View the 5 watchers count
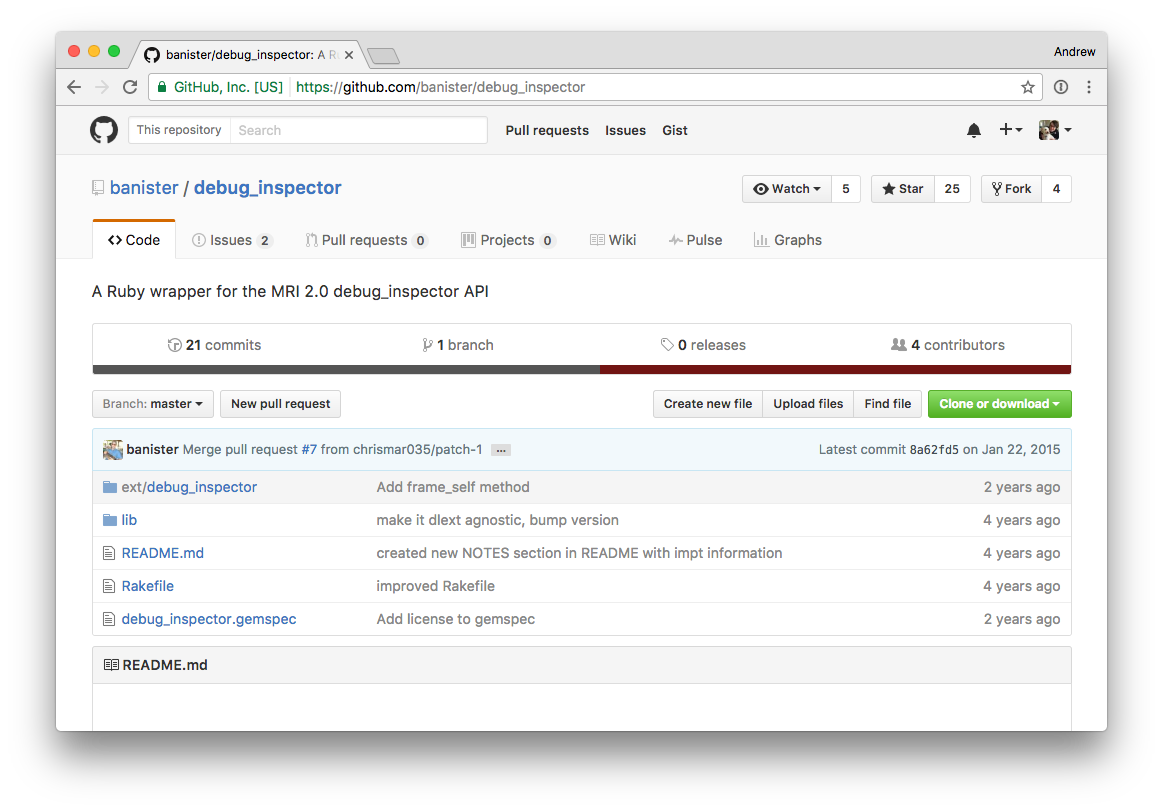The width and height of the screenshot is (1163, 811). click(846, 189)
